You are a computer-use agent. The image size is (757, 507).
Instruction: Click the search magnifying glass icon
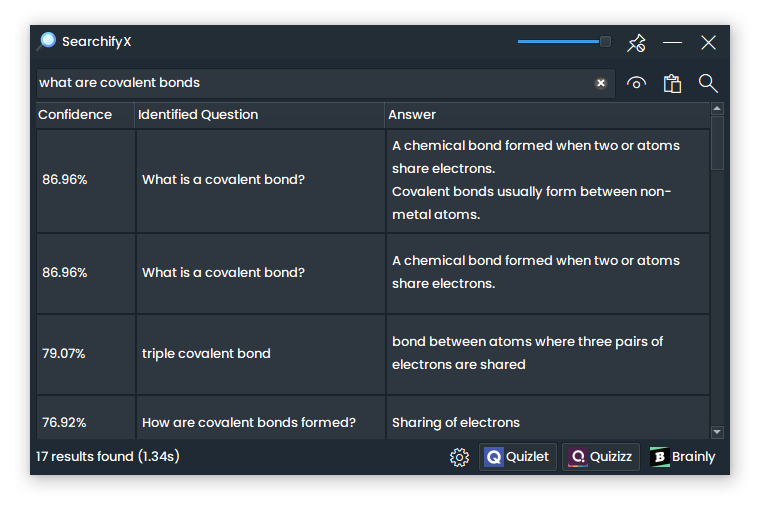(708, 83)
